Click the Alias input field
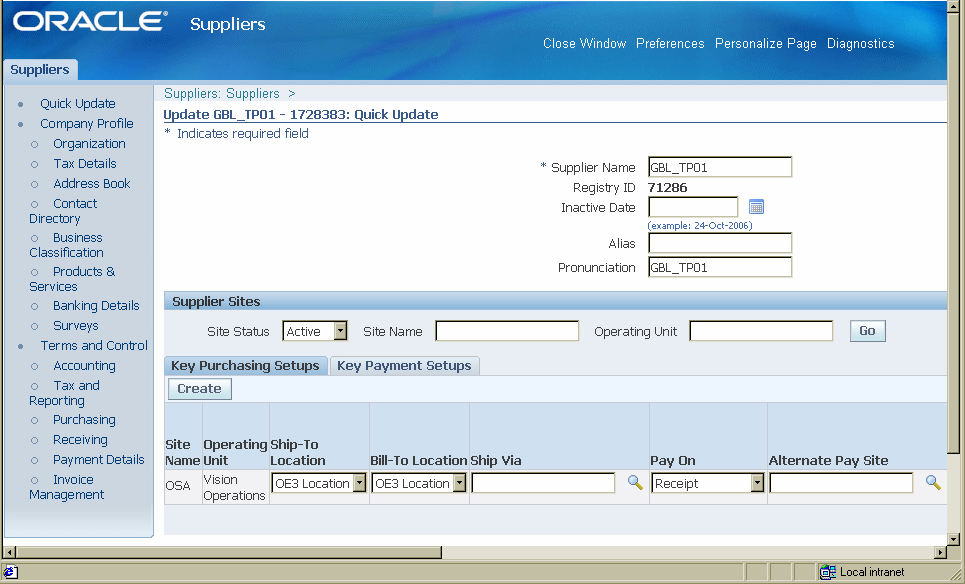The height and width of the screenshot is (584, 965). click(x=719, y=243)
